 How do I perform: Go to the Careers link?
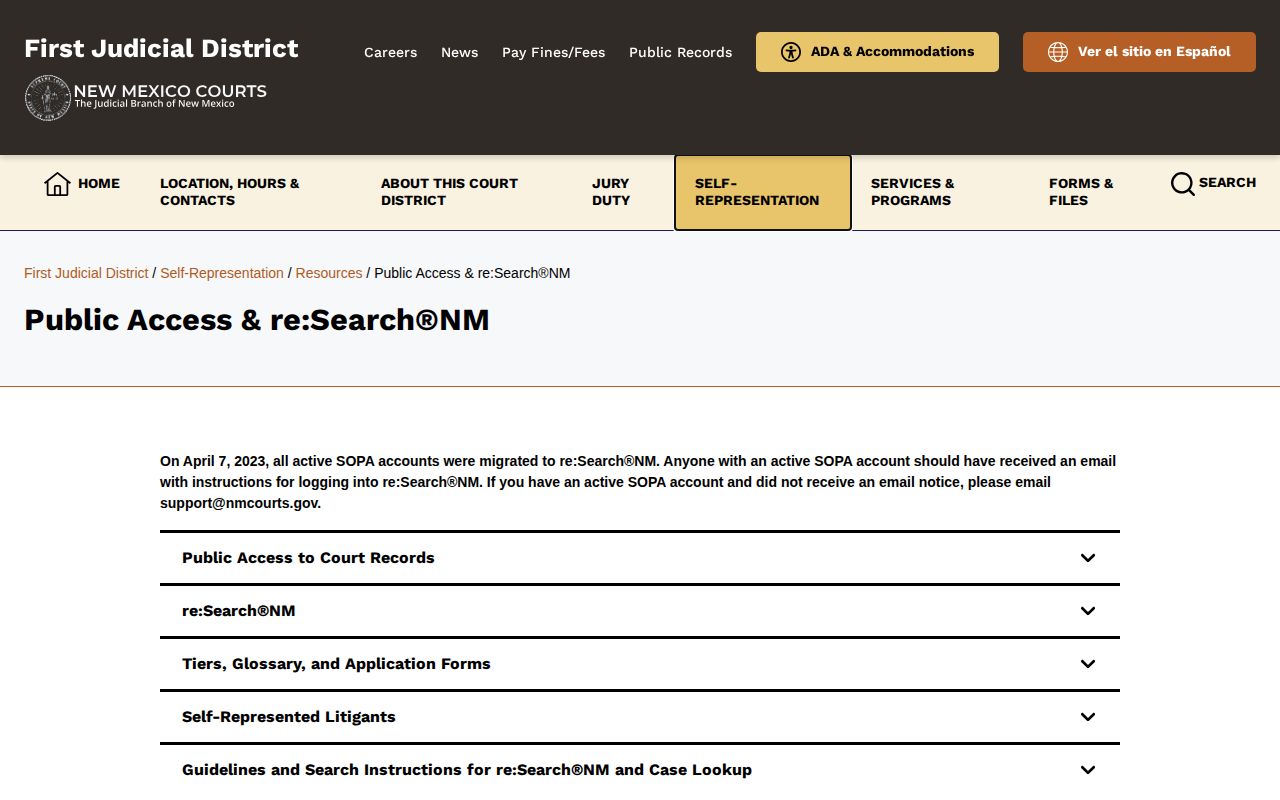pyautogui.click(x=390, y=52)
